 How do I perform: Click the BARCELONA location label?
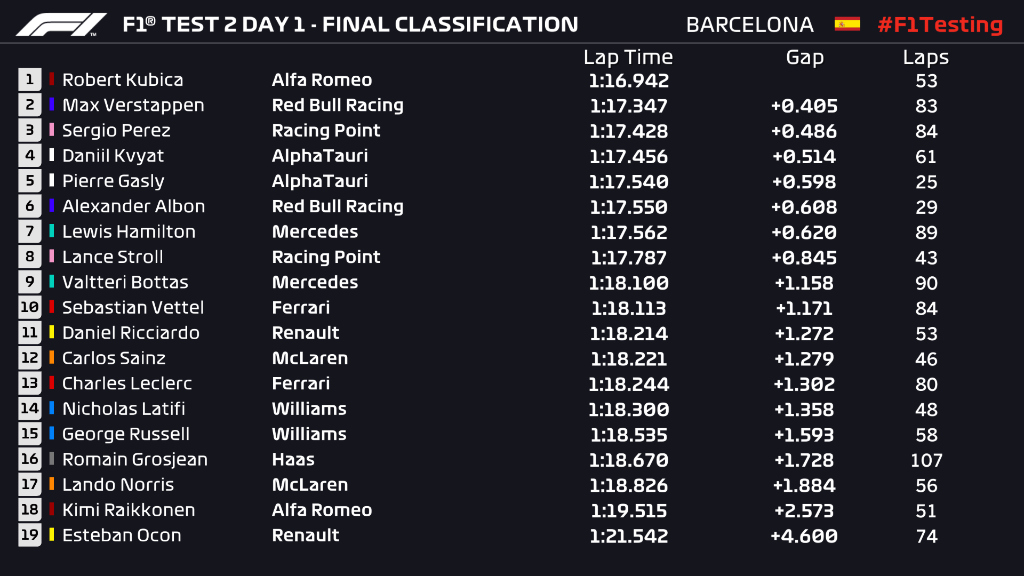click(750, 25)
